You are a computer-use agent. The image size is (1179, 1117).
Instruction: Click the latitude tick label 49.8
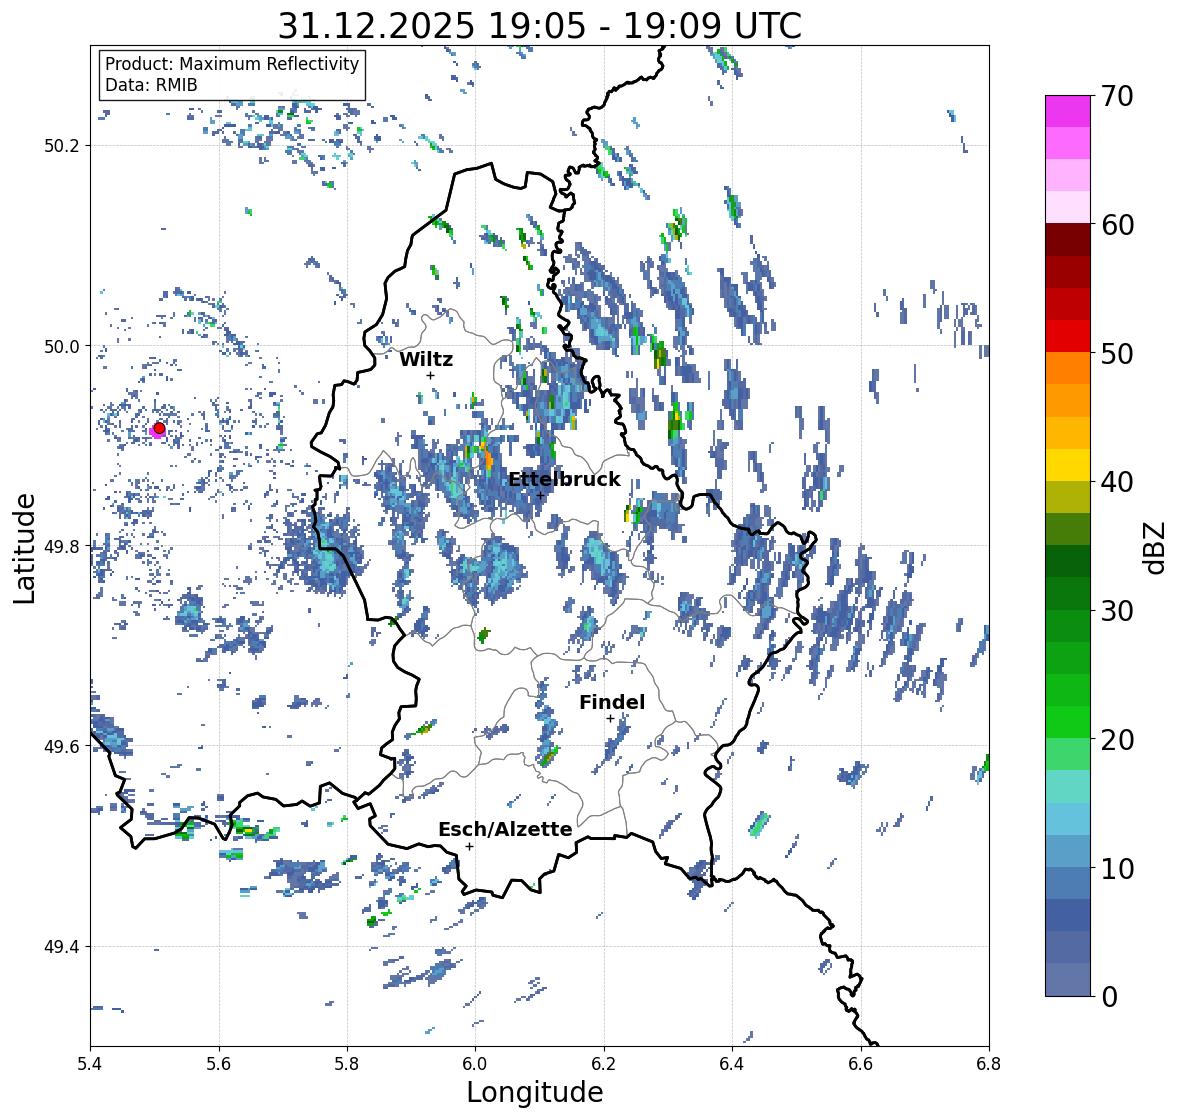62,546
